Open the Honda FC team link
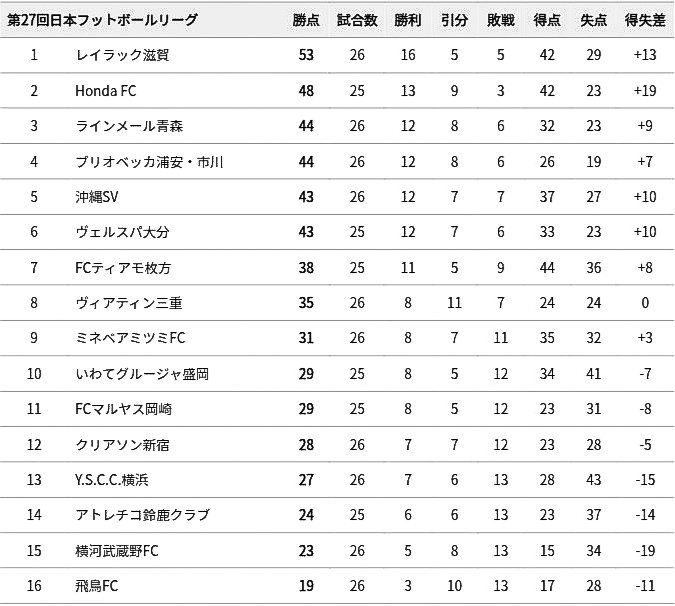675x606 pixels. [x=105, y=91]
